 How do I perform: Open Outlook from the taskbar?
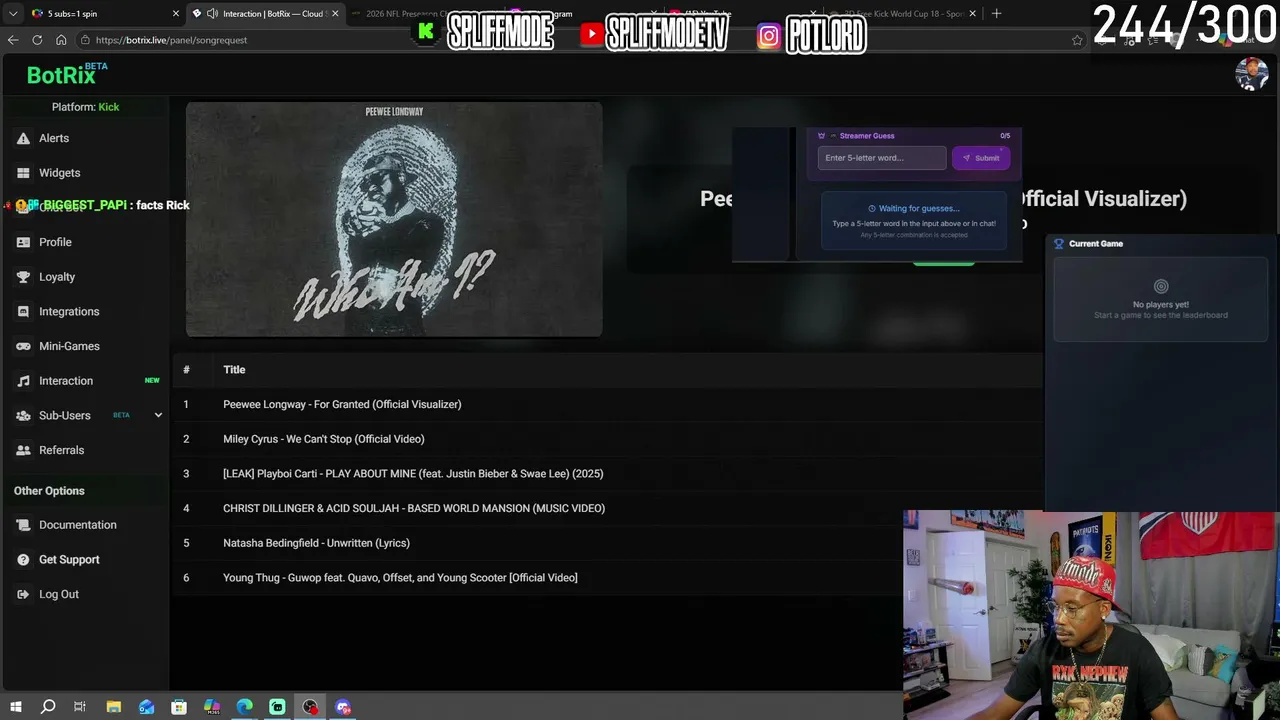pyautogui.click(x=146, y=707)
